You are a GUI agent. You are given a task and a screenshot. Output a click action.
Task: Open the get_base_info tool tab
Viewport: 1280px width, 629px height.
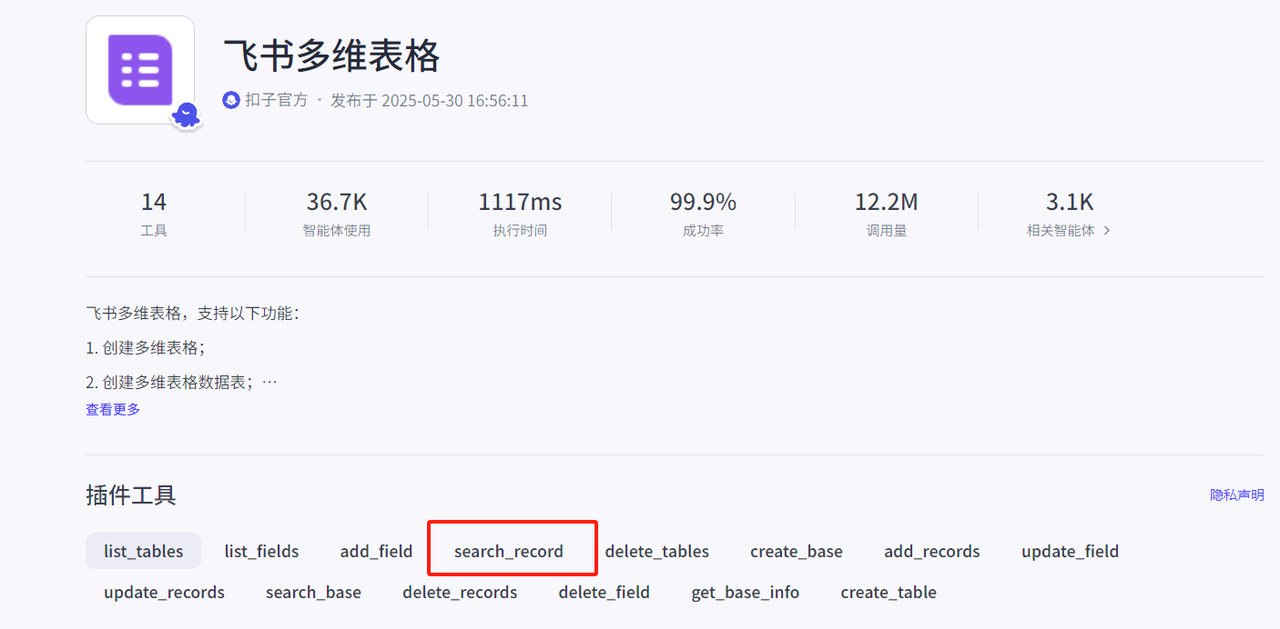pyautogui.click(x=745, y=592)
